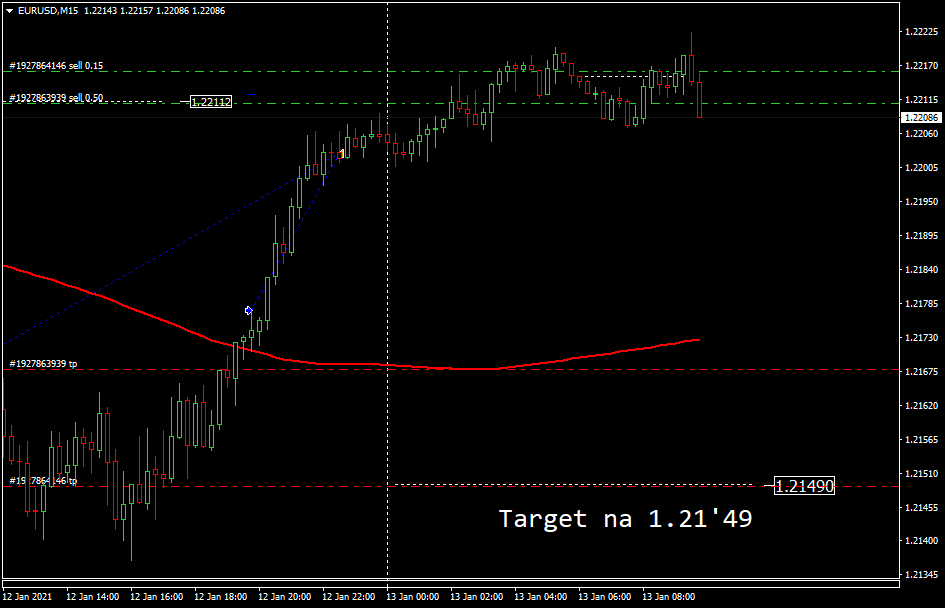This screenshot has height=608, width=945.
Task: Click the 1.22225 value on price scale
Action: (922, 32)
